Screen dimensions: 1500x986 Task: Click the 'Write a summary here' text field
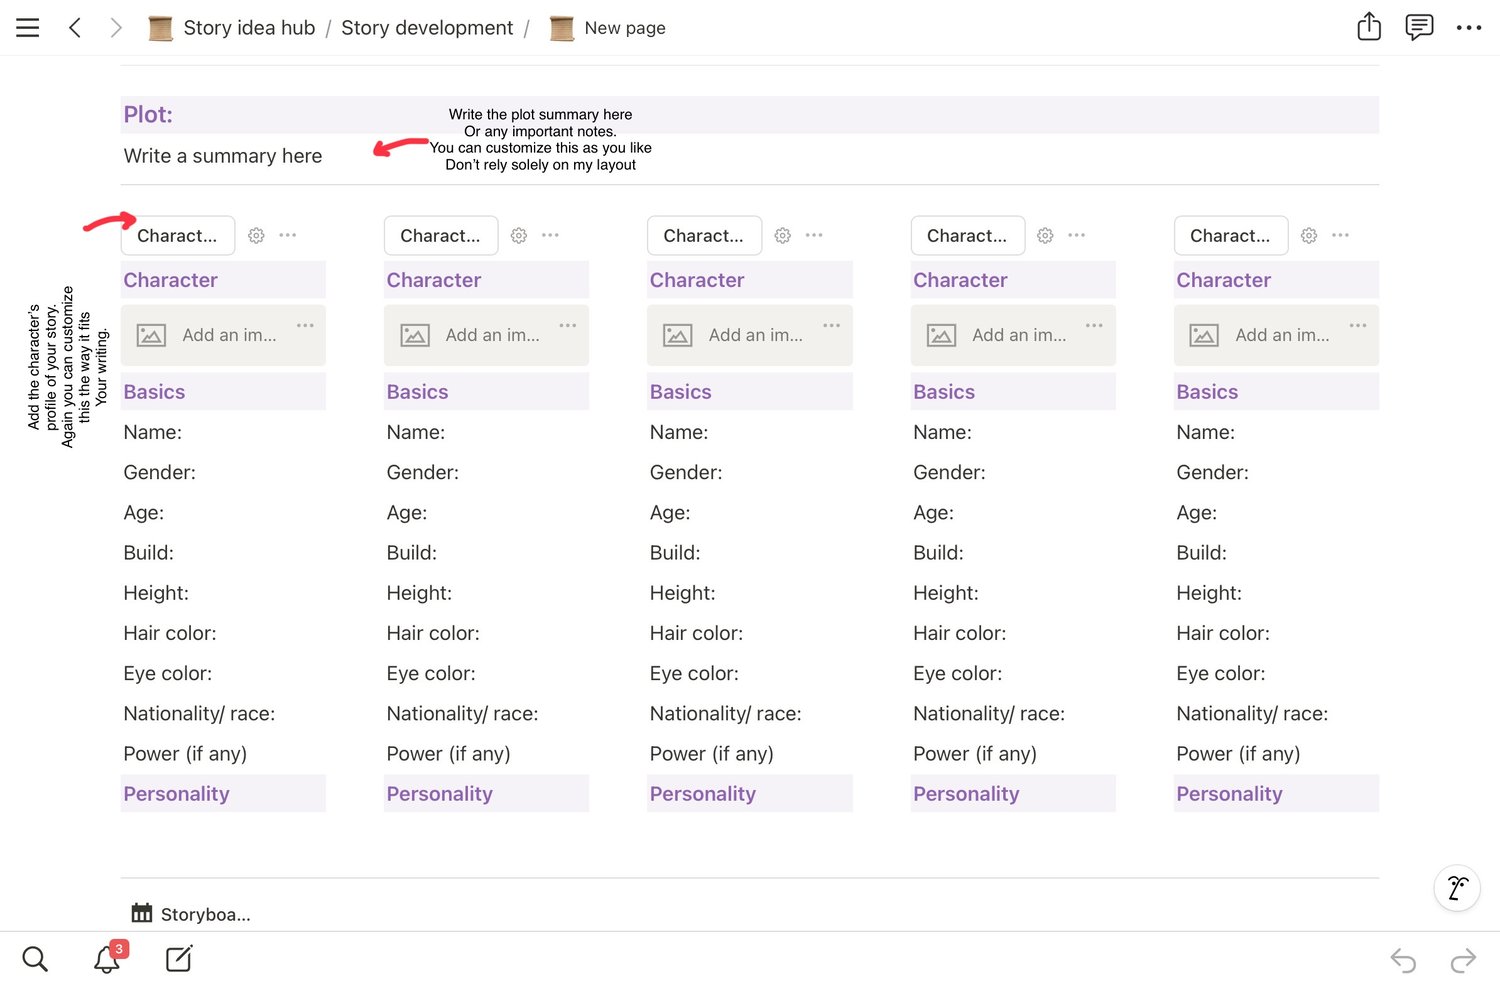pyautogui.click(x=223, y=156)
